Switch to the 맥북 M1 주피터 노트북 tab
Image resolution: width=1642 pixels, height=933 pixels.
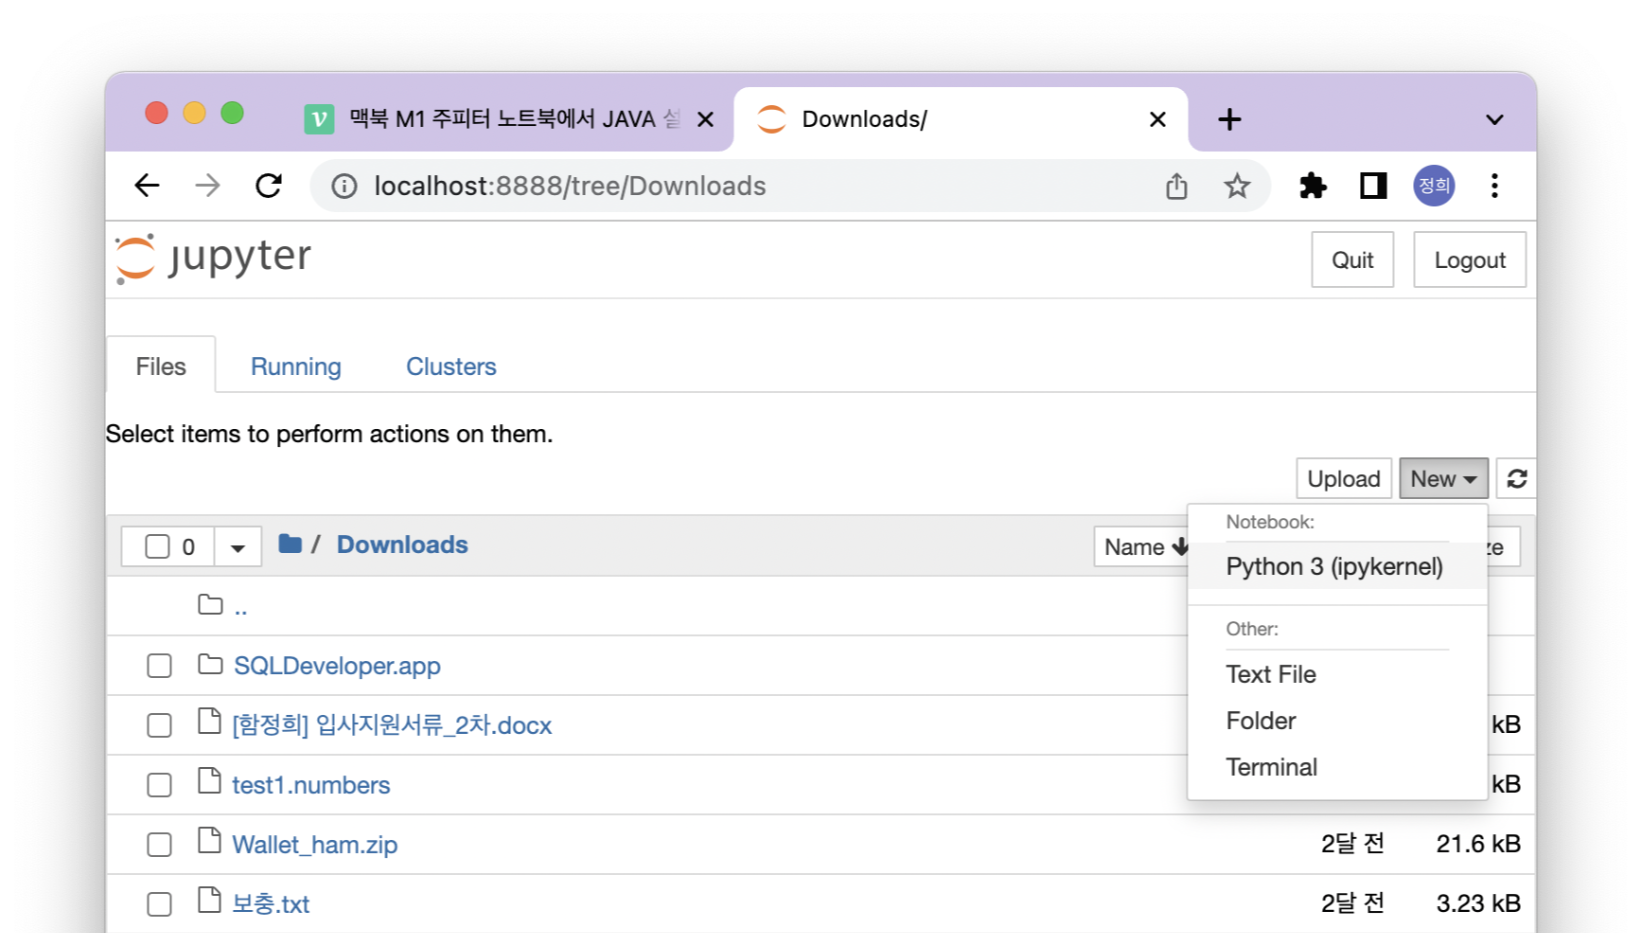(x=510, y=120)
